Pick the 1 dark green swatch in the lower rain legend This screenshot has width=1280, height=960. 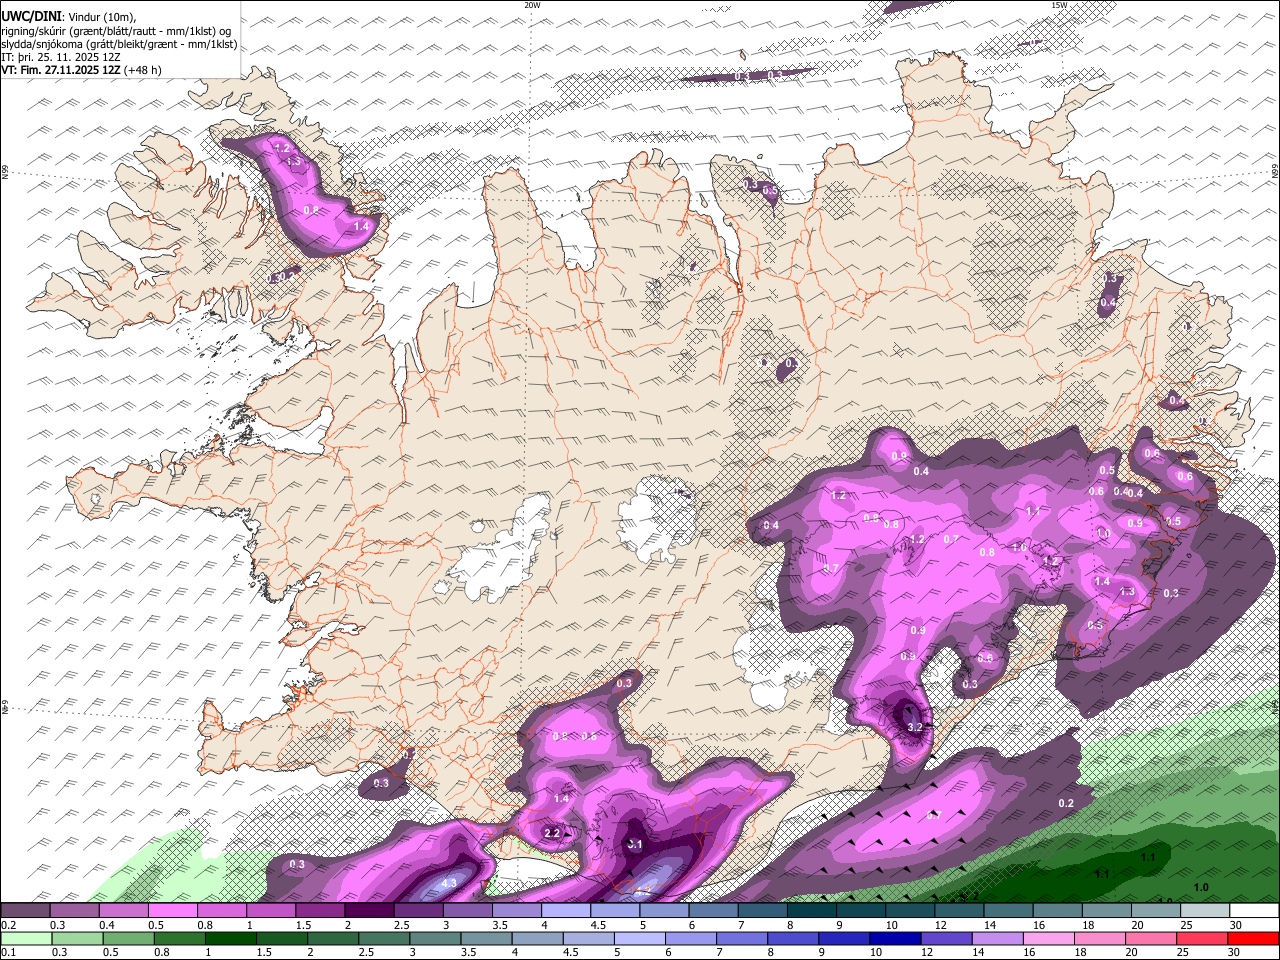(x=229, y=939)
